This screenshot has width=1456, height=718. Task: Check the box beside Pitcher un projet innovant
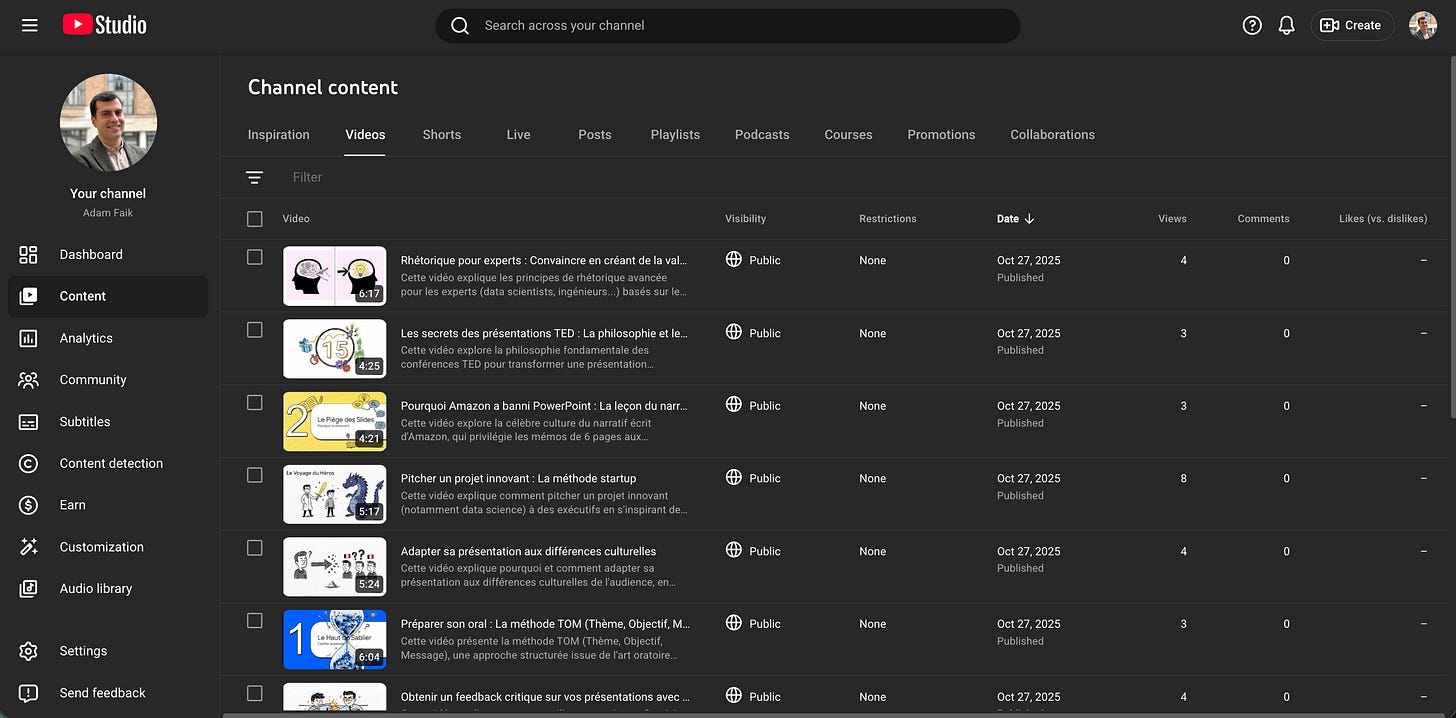(254, 475)
